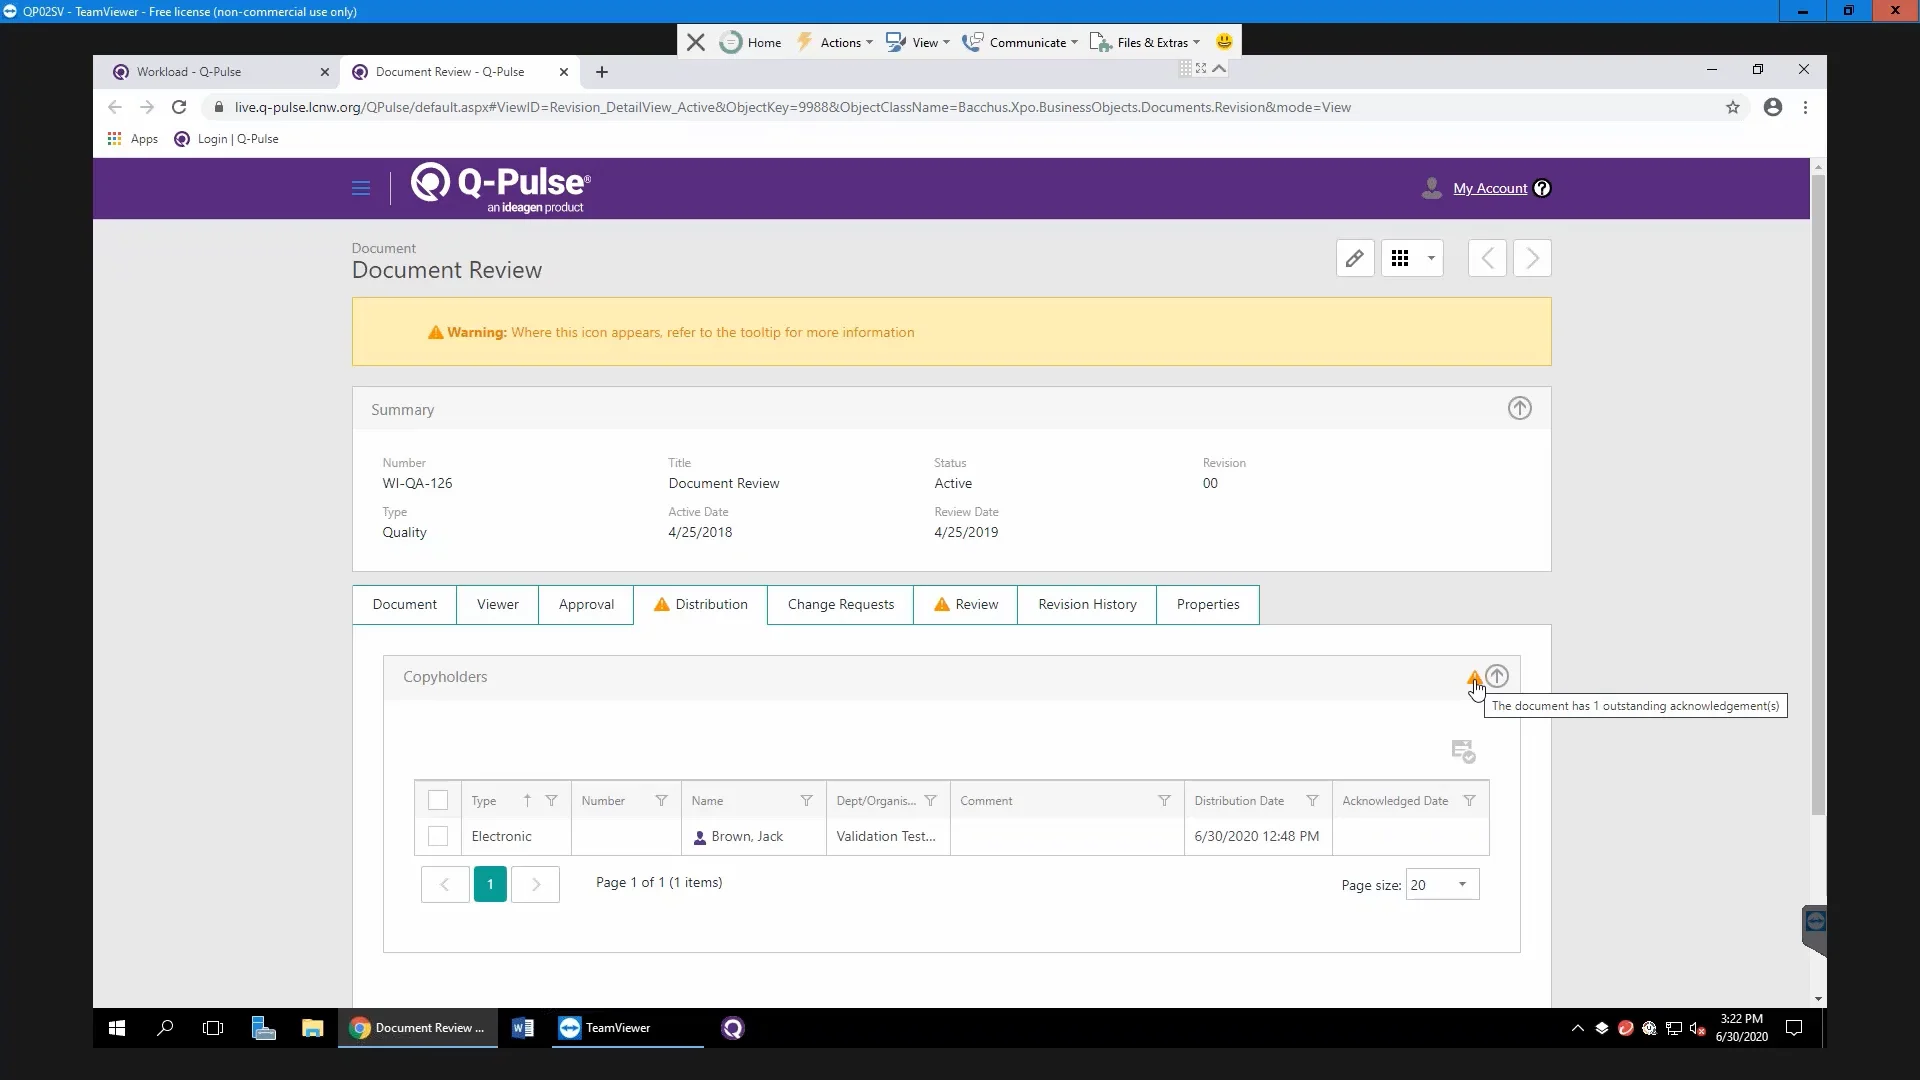Switch to the Revision History tab
Screen dimensions: 1920x1080
[x=1087, y=604]
